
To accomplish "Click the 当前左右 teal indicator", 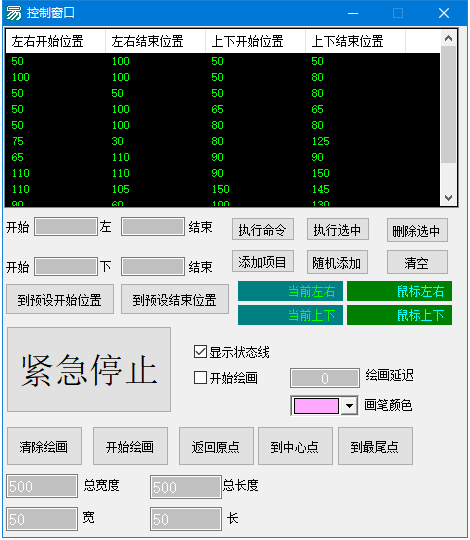I will point(290,291).
